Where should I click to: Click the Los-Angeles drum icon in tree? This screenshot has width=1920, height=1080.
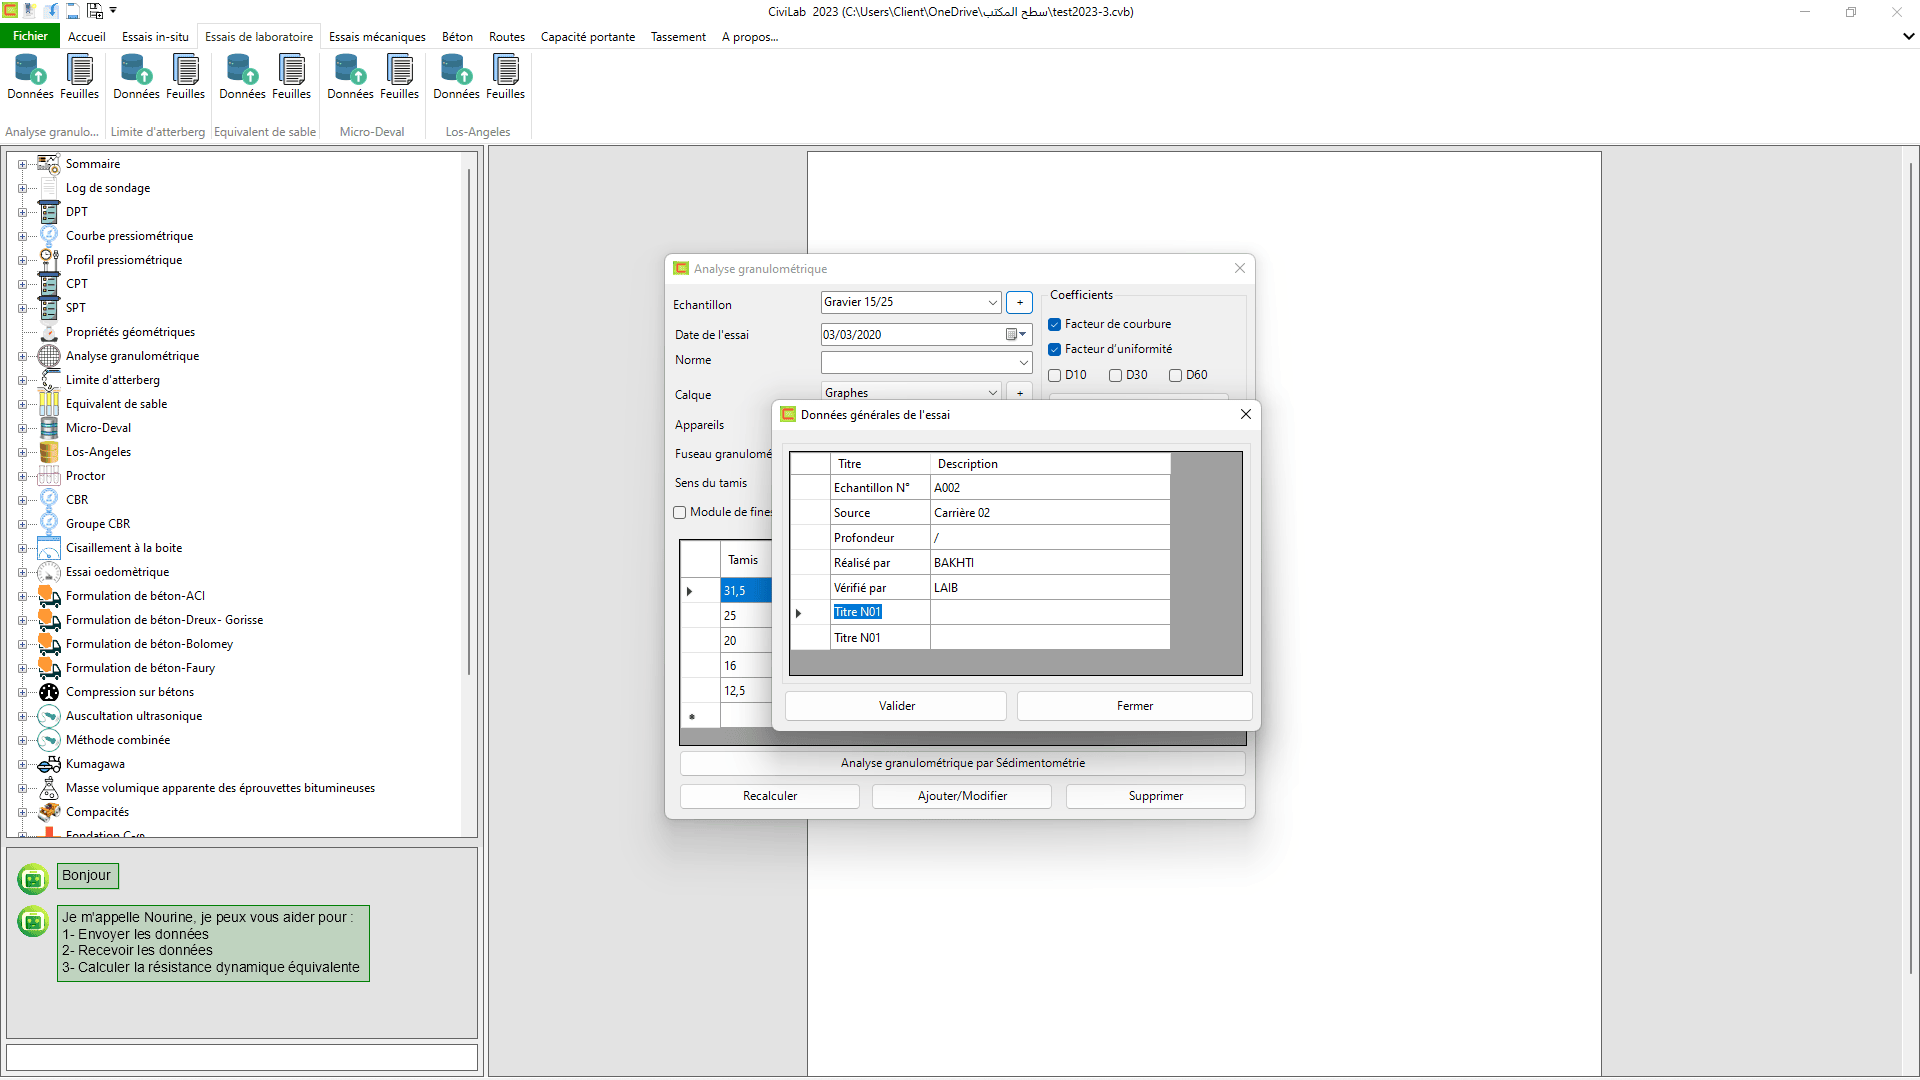(49, 452)
